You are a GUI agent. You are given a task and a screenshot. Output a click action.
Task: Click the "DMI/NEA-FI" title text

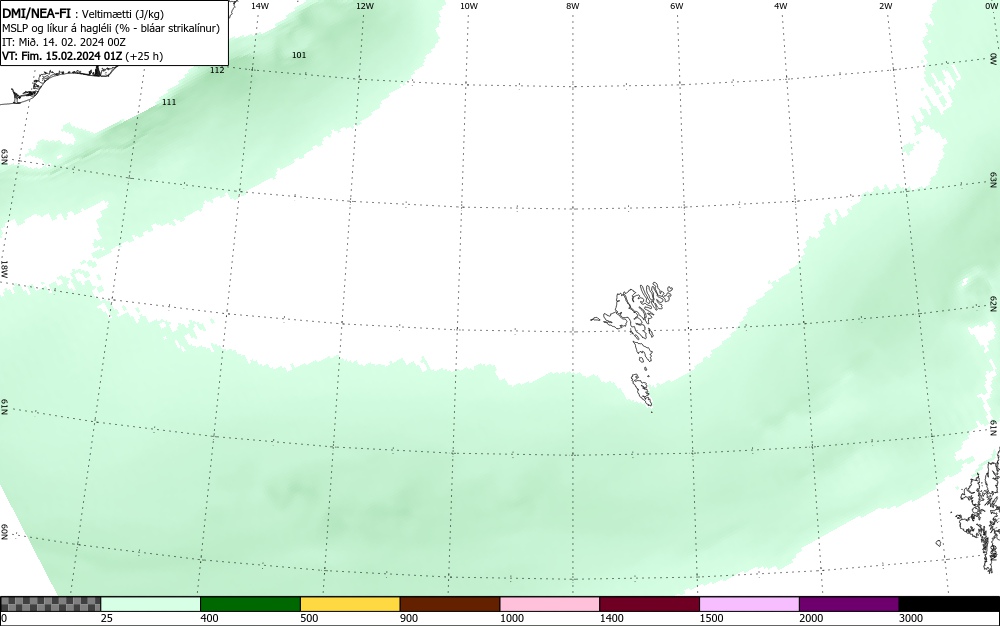36,13
